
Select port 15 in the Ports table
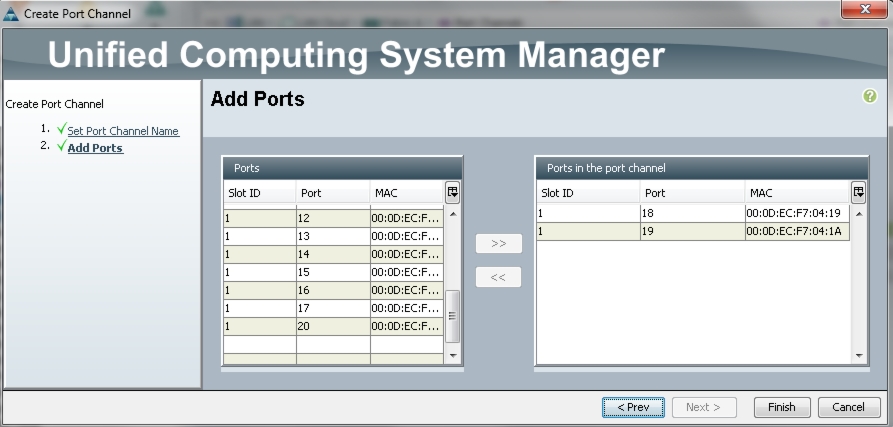(x=333, y=272)
